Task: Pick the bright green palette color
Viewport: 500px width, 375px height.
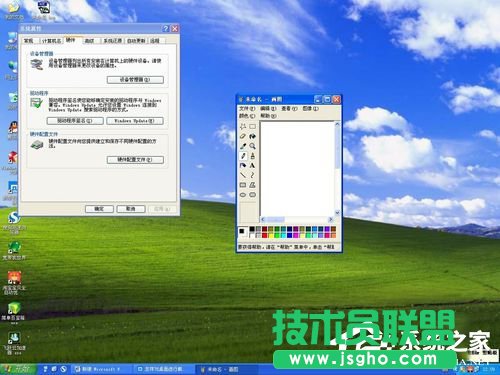Action: (x=277, y=236)
